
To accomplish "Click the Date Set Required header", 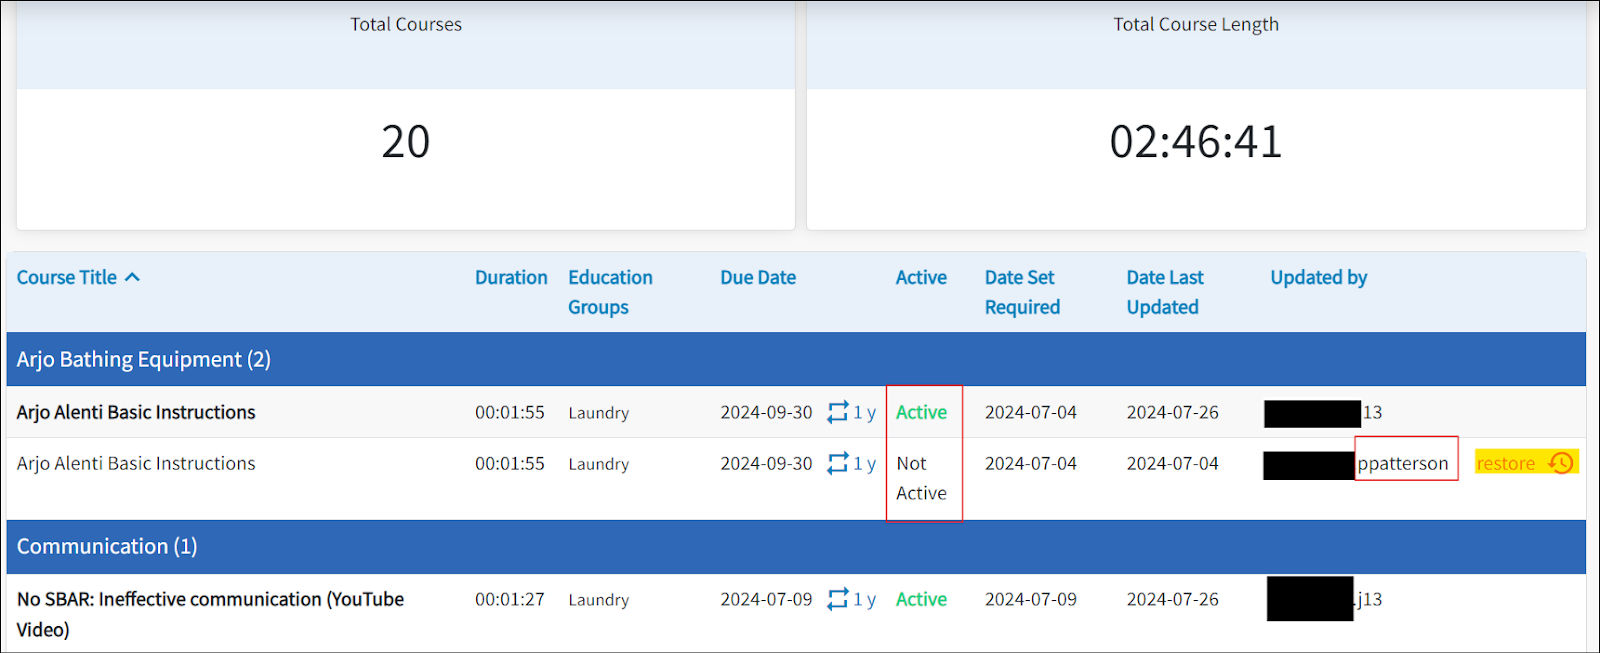I will tap(1021, 292).
